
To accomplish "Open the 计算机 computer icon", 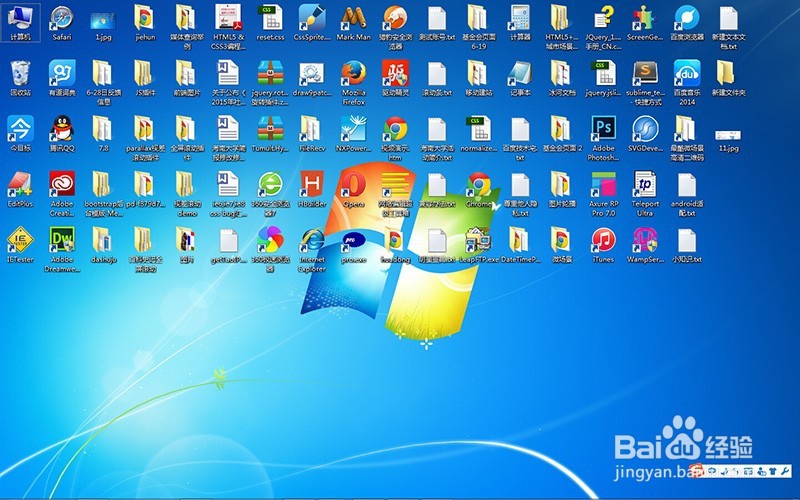I will tap(20, 23).
